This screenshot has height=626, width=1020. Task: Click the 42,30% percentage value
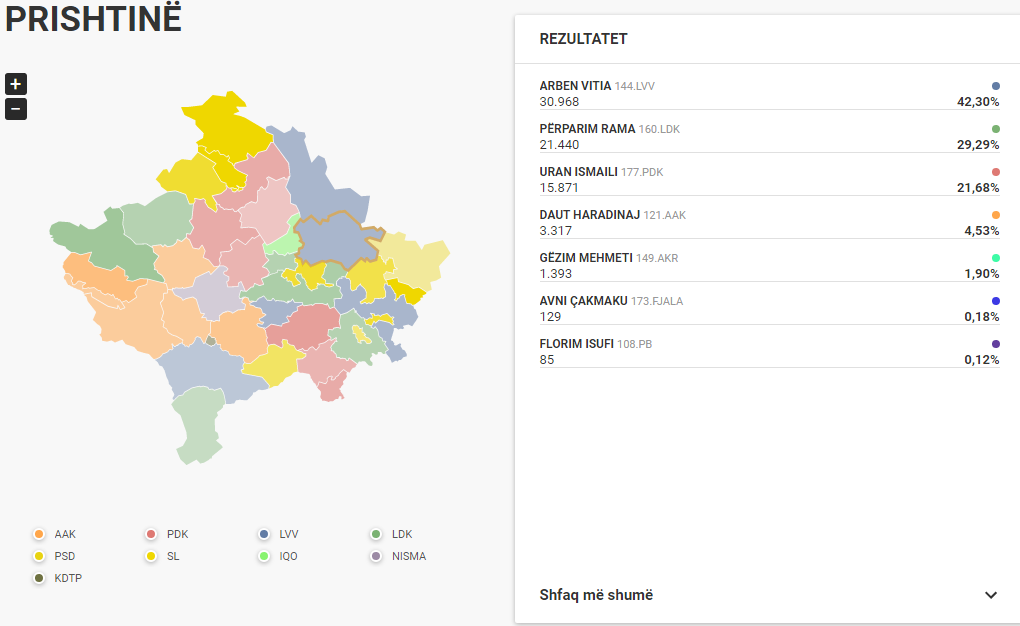click(x=978, y=102)
